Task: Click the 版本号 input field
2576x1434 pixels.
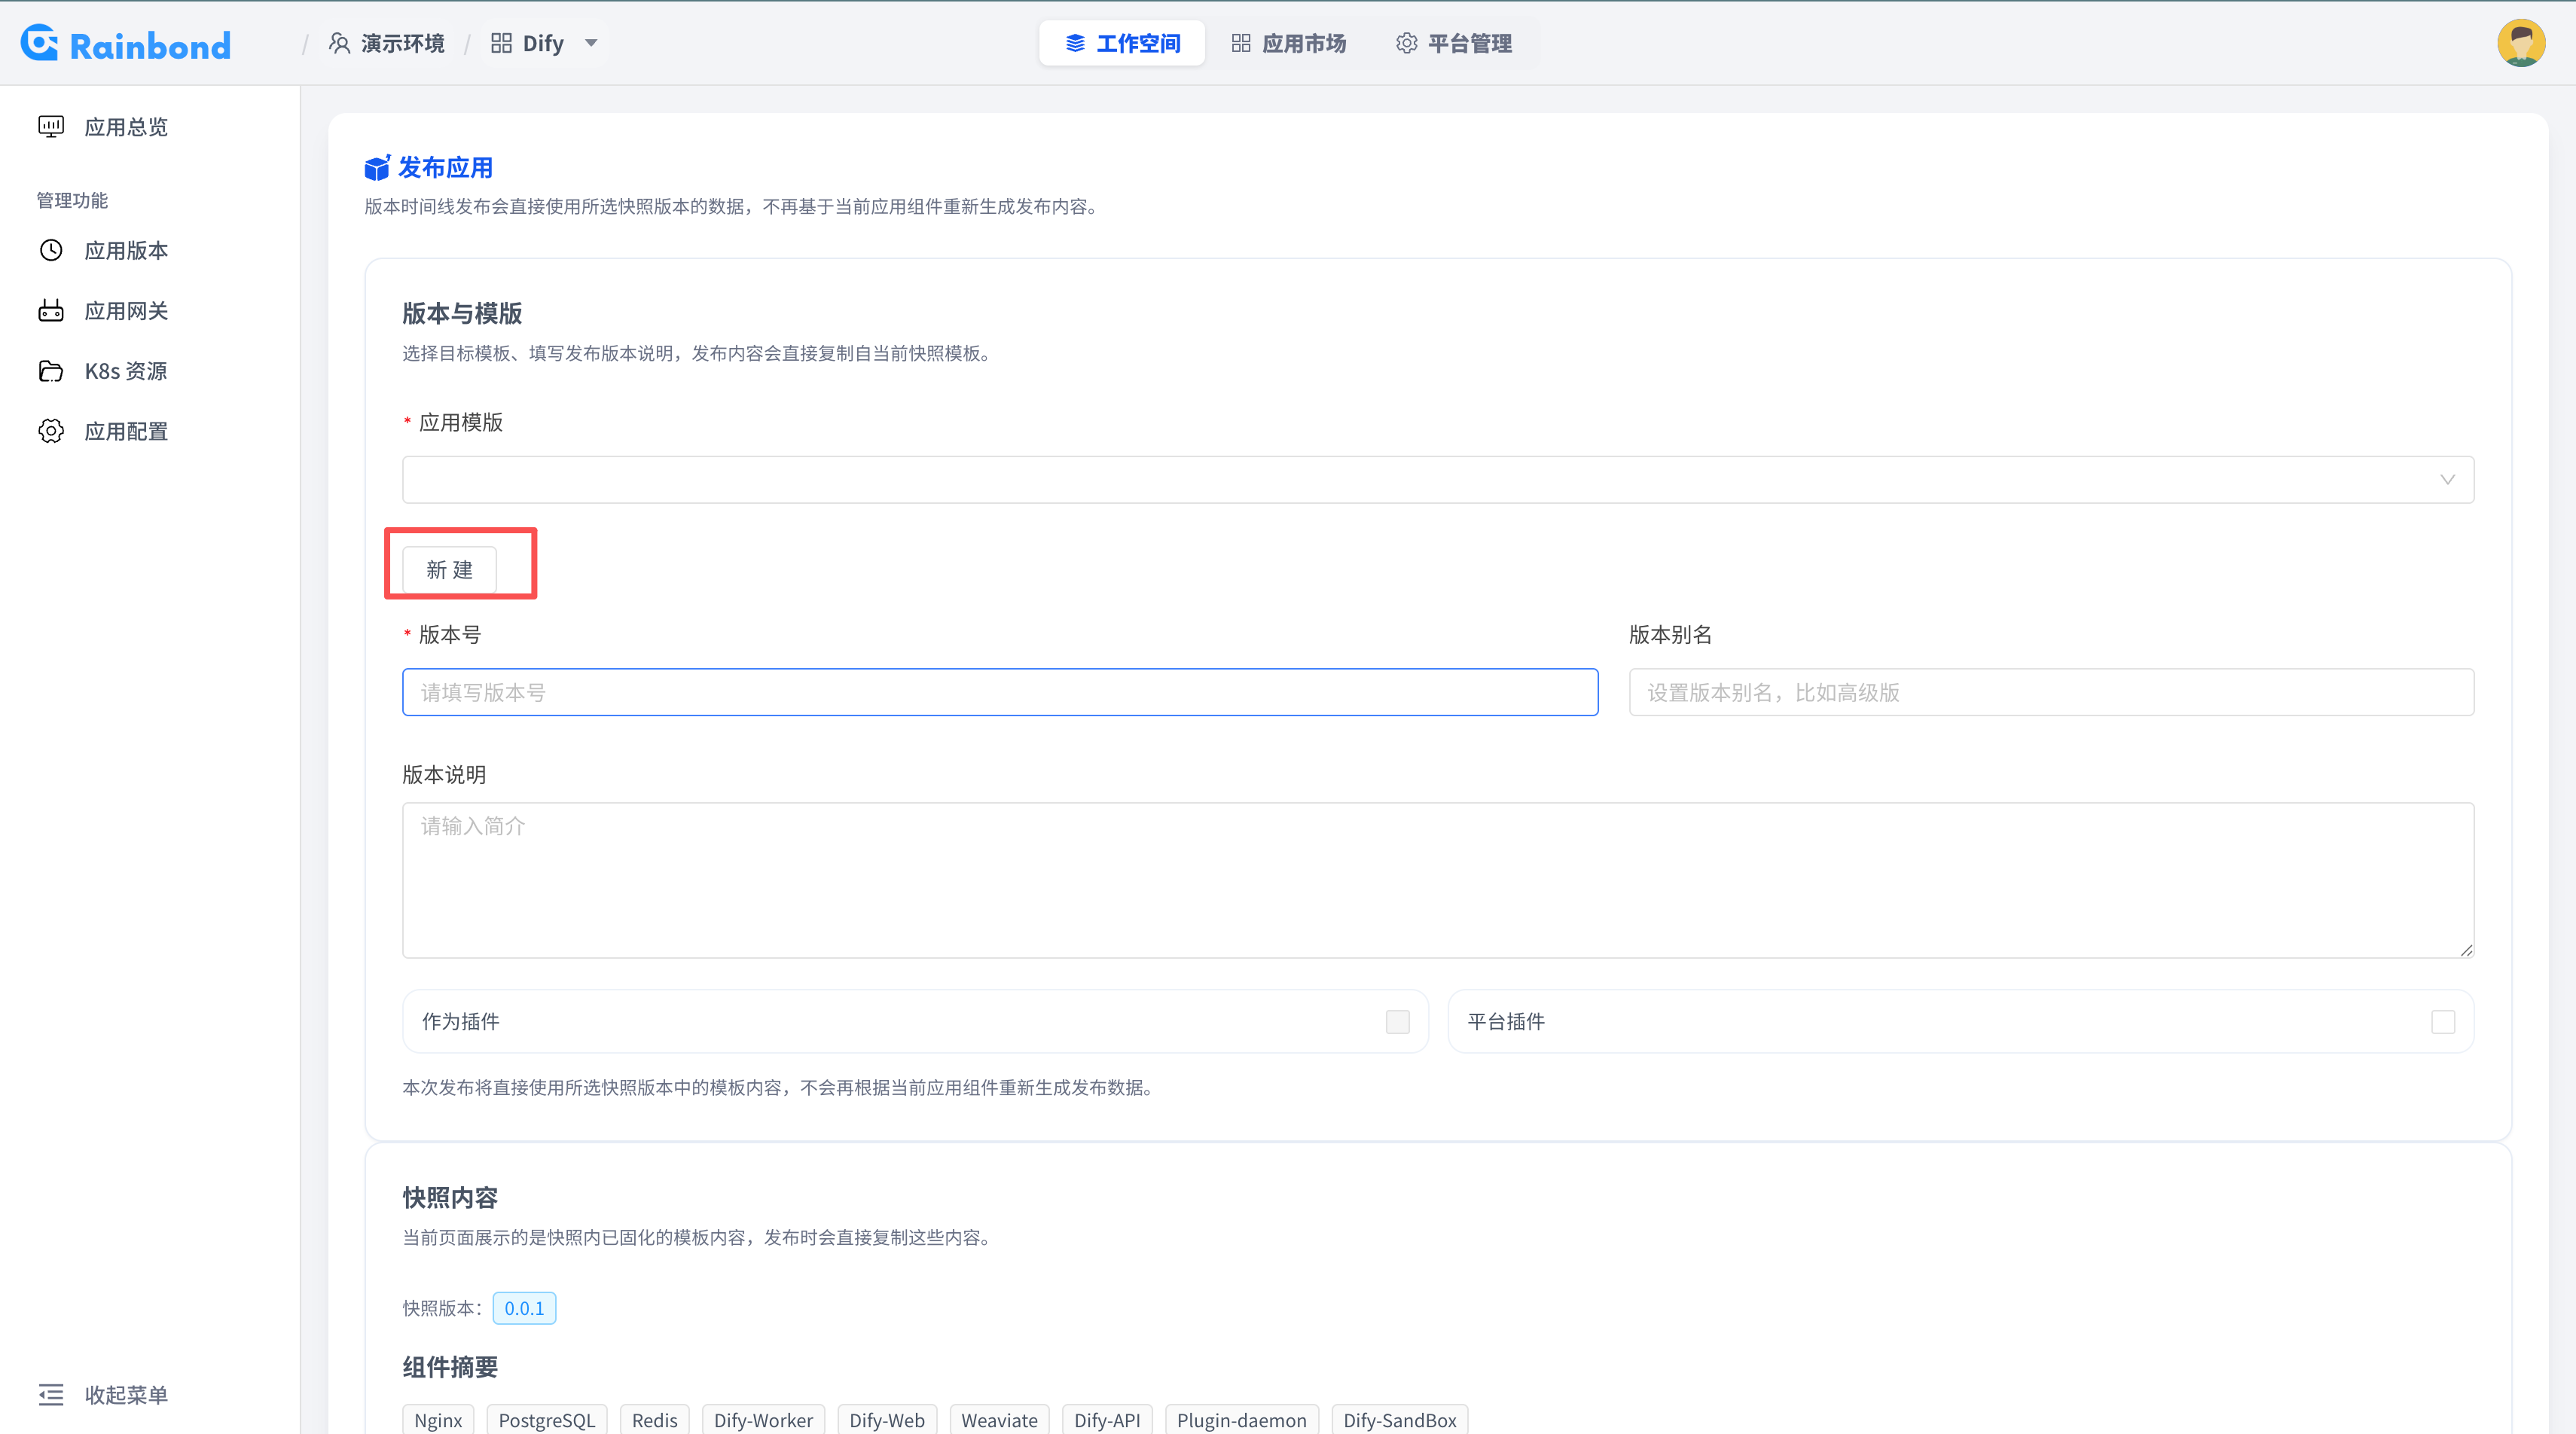Action: coord(1000,692)
